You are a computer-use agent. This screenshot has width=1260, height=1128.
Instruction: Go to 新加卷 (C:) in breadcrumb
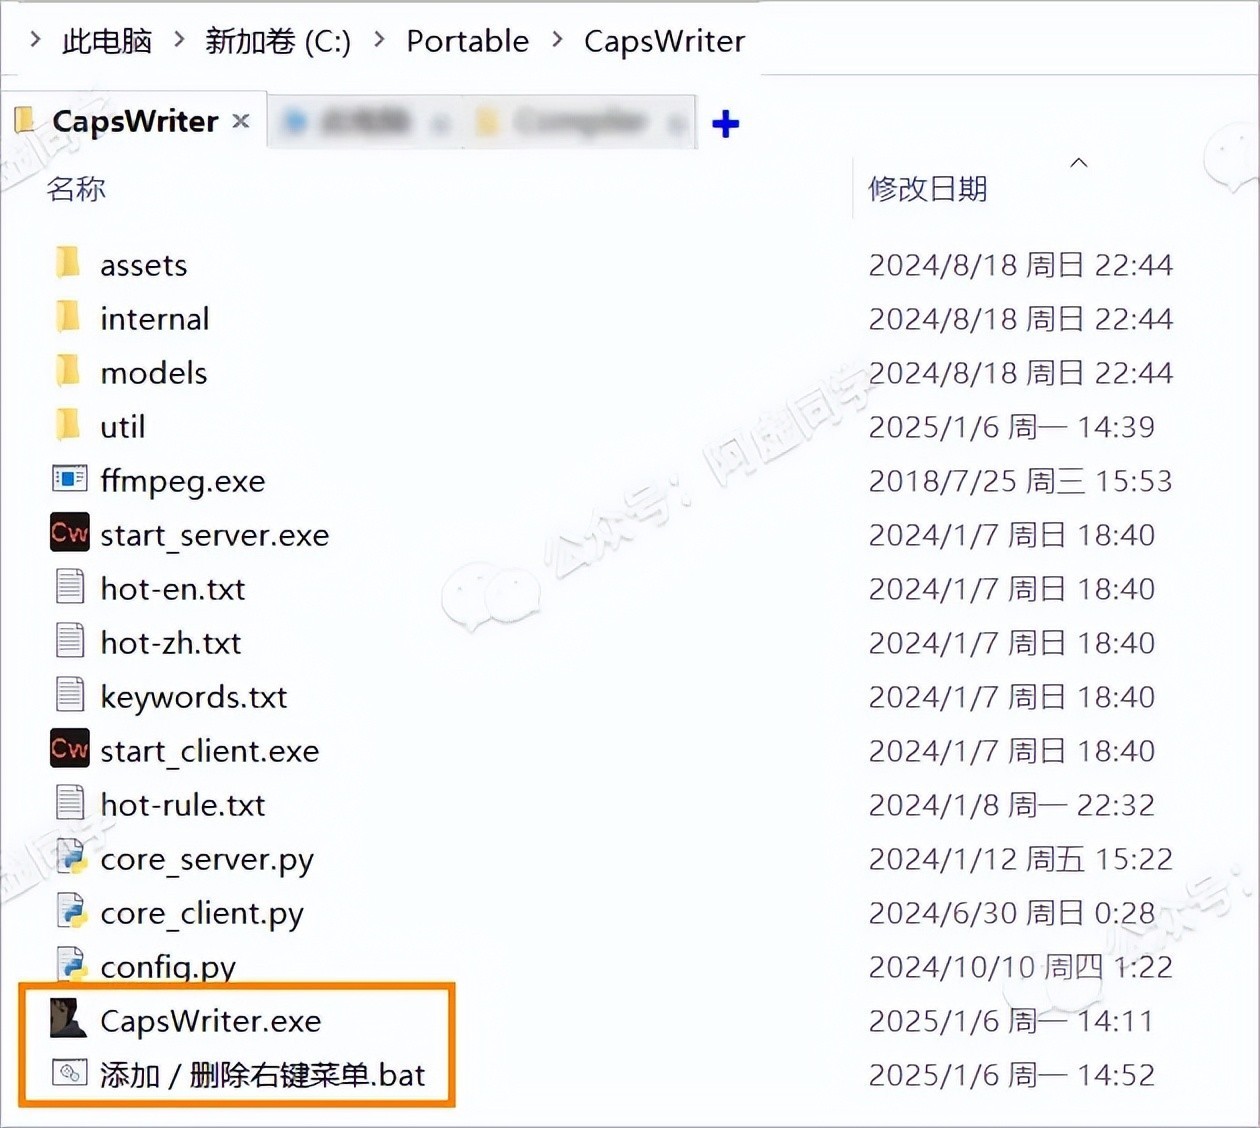pyautogui.click(x=278, y=41)
